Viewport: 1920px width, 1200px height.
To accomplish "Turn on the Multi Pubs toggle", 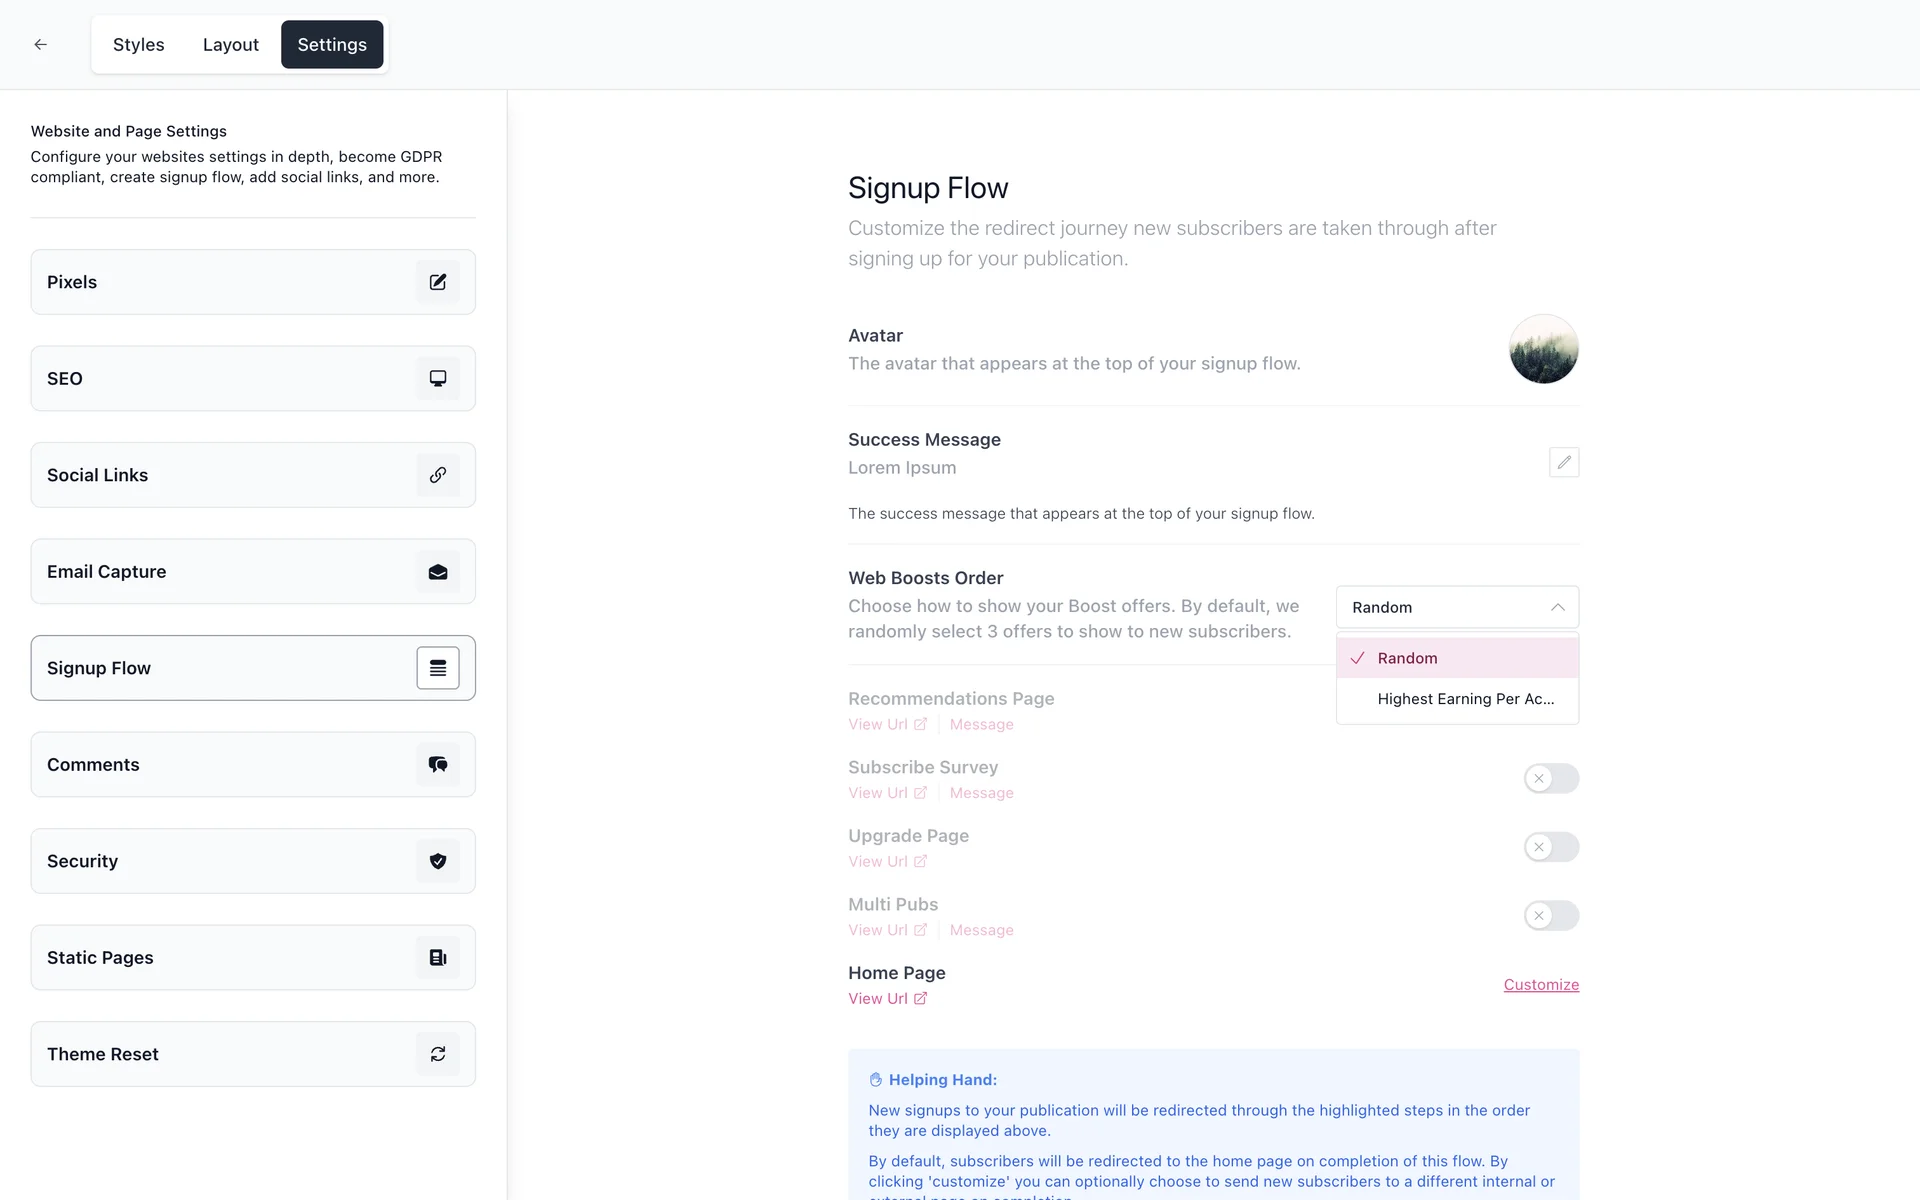I will tap(1551, 915).
